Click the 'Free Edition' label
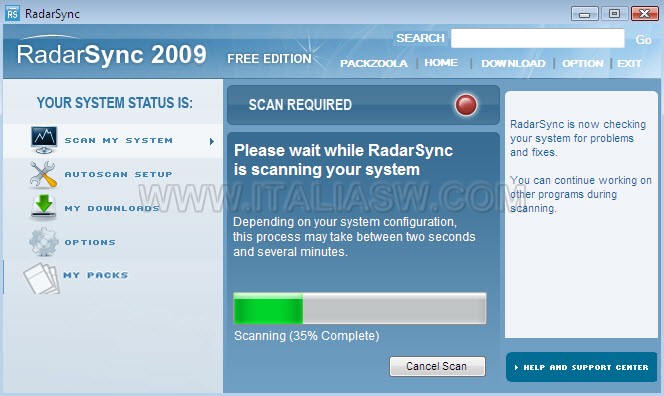The height and width of the screenshot is (396, 664). [269, 59]
